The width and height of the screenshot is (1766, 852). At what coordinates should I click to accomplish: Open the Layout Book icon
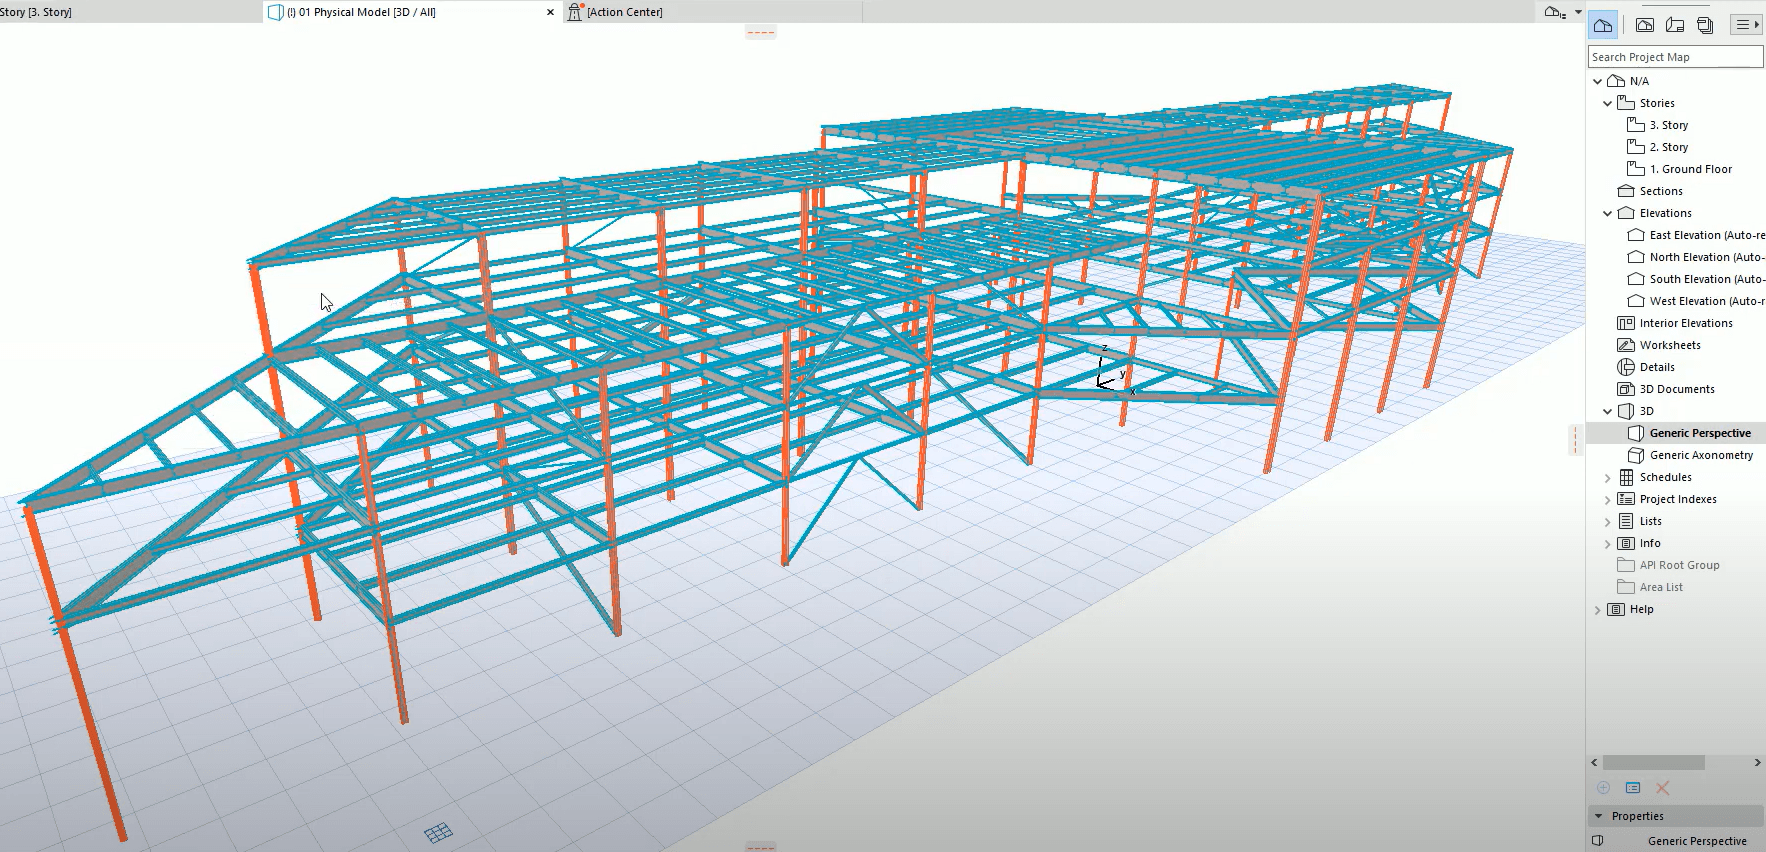click(1675, 25)
